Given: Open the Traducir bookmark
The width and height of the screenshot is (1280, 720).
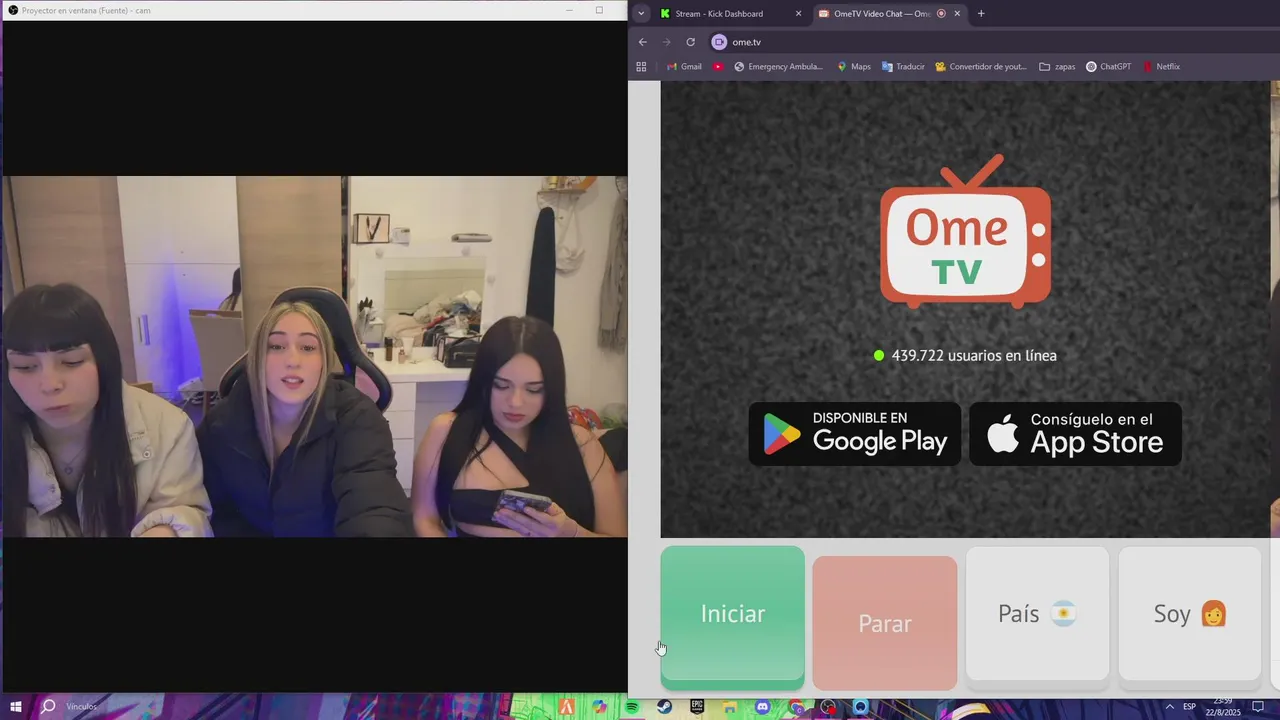Looking at the screenshot, I should [x=903, y=67].
